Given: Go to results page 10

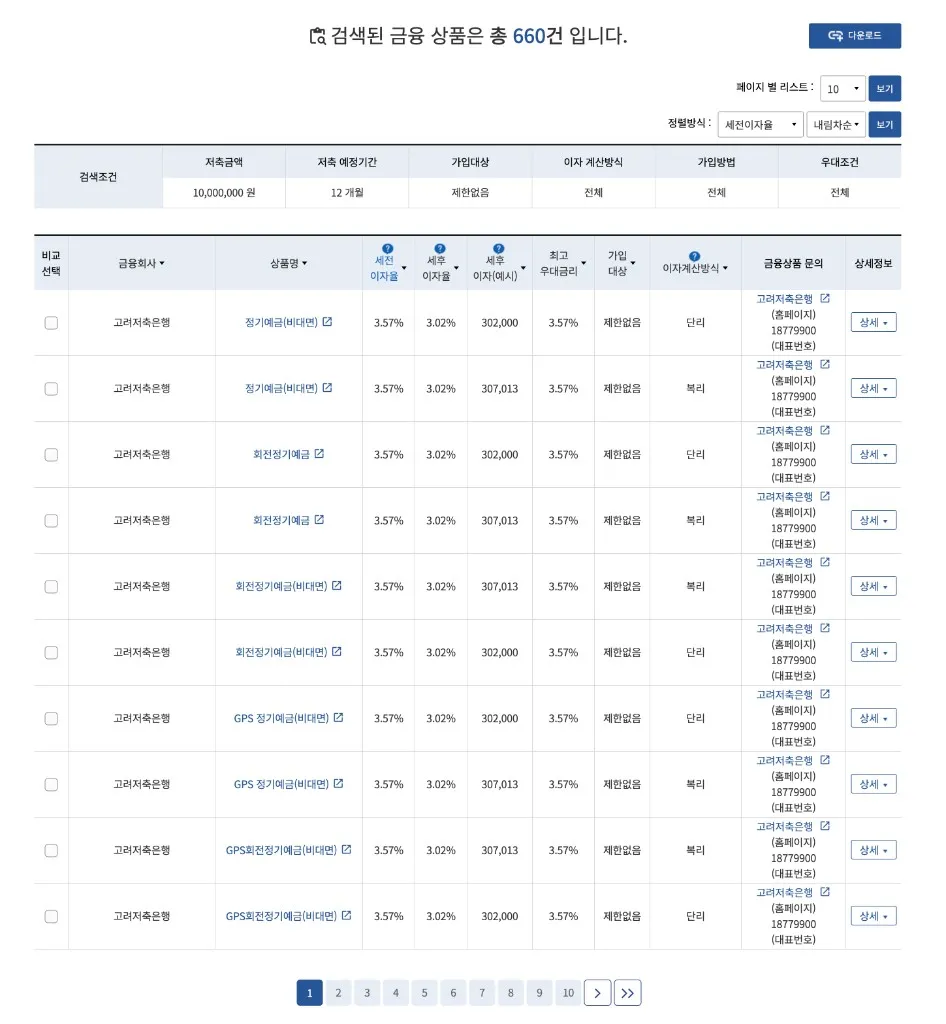Looking at the screenshot, I should coord(568,993).
